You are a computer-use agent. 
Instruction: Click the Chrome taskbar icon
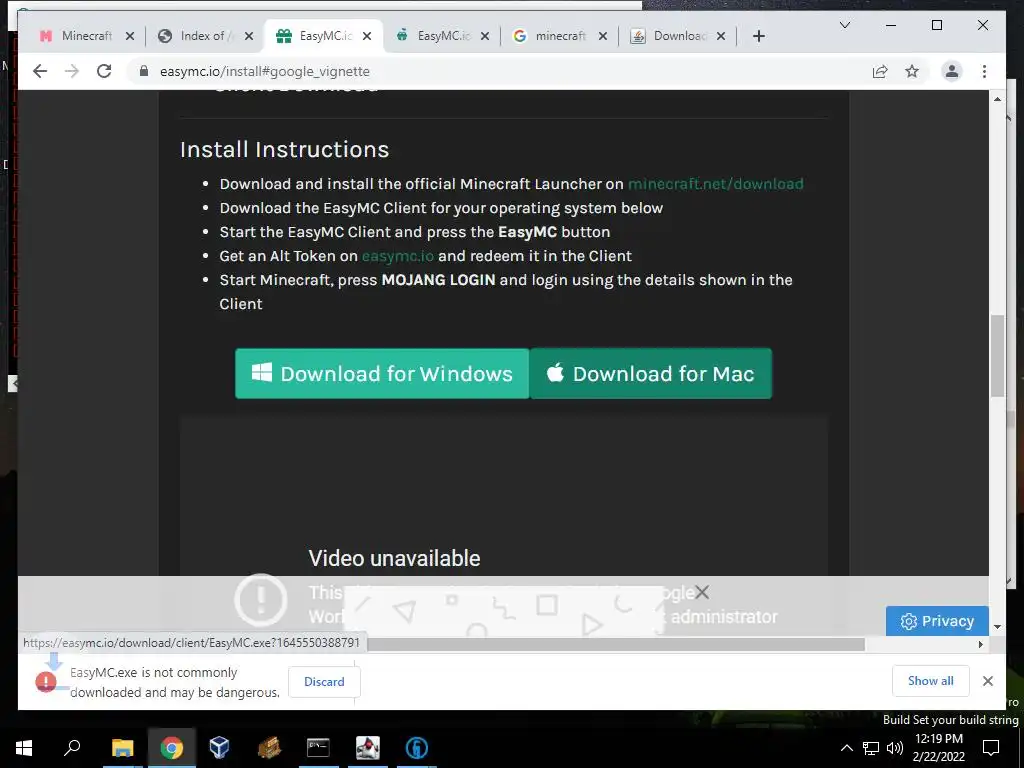[x=171, y=748]
